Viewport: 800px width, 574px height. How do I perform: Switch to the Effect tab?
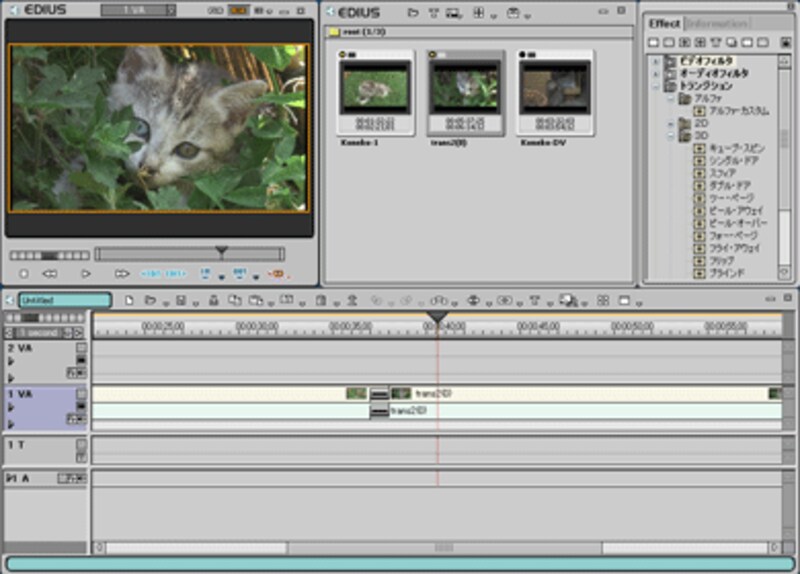coord(664,23)
